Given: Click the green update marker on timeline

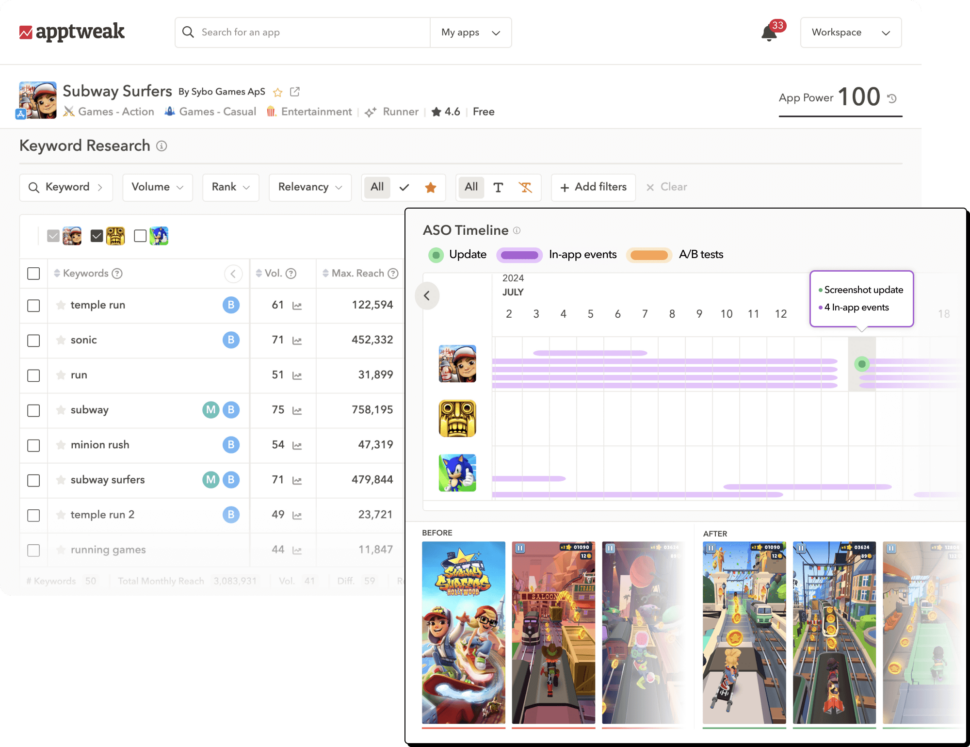Looking at the screenshot, I should pos(862,364).
